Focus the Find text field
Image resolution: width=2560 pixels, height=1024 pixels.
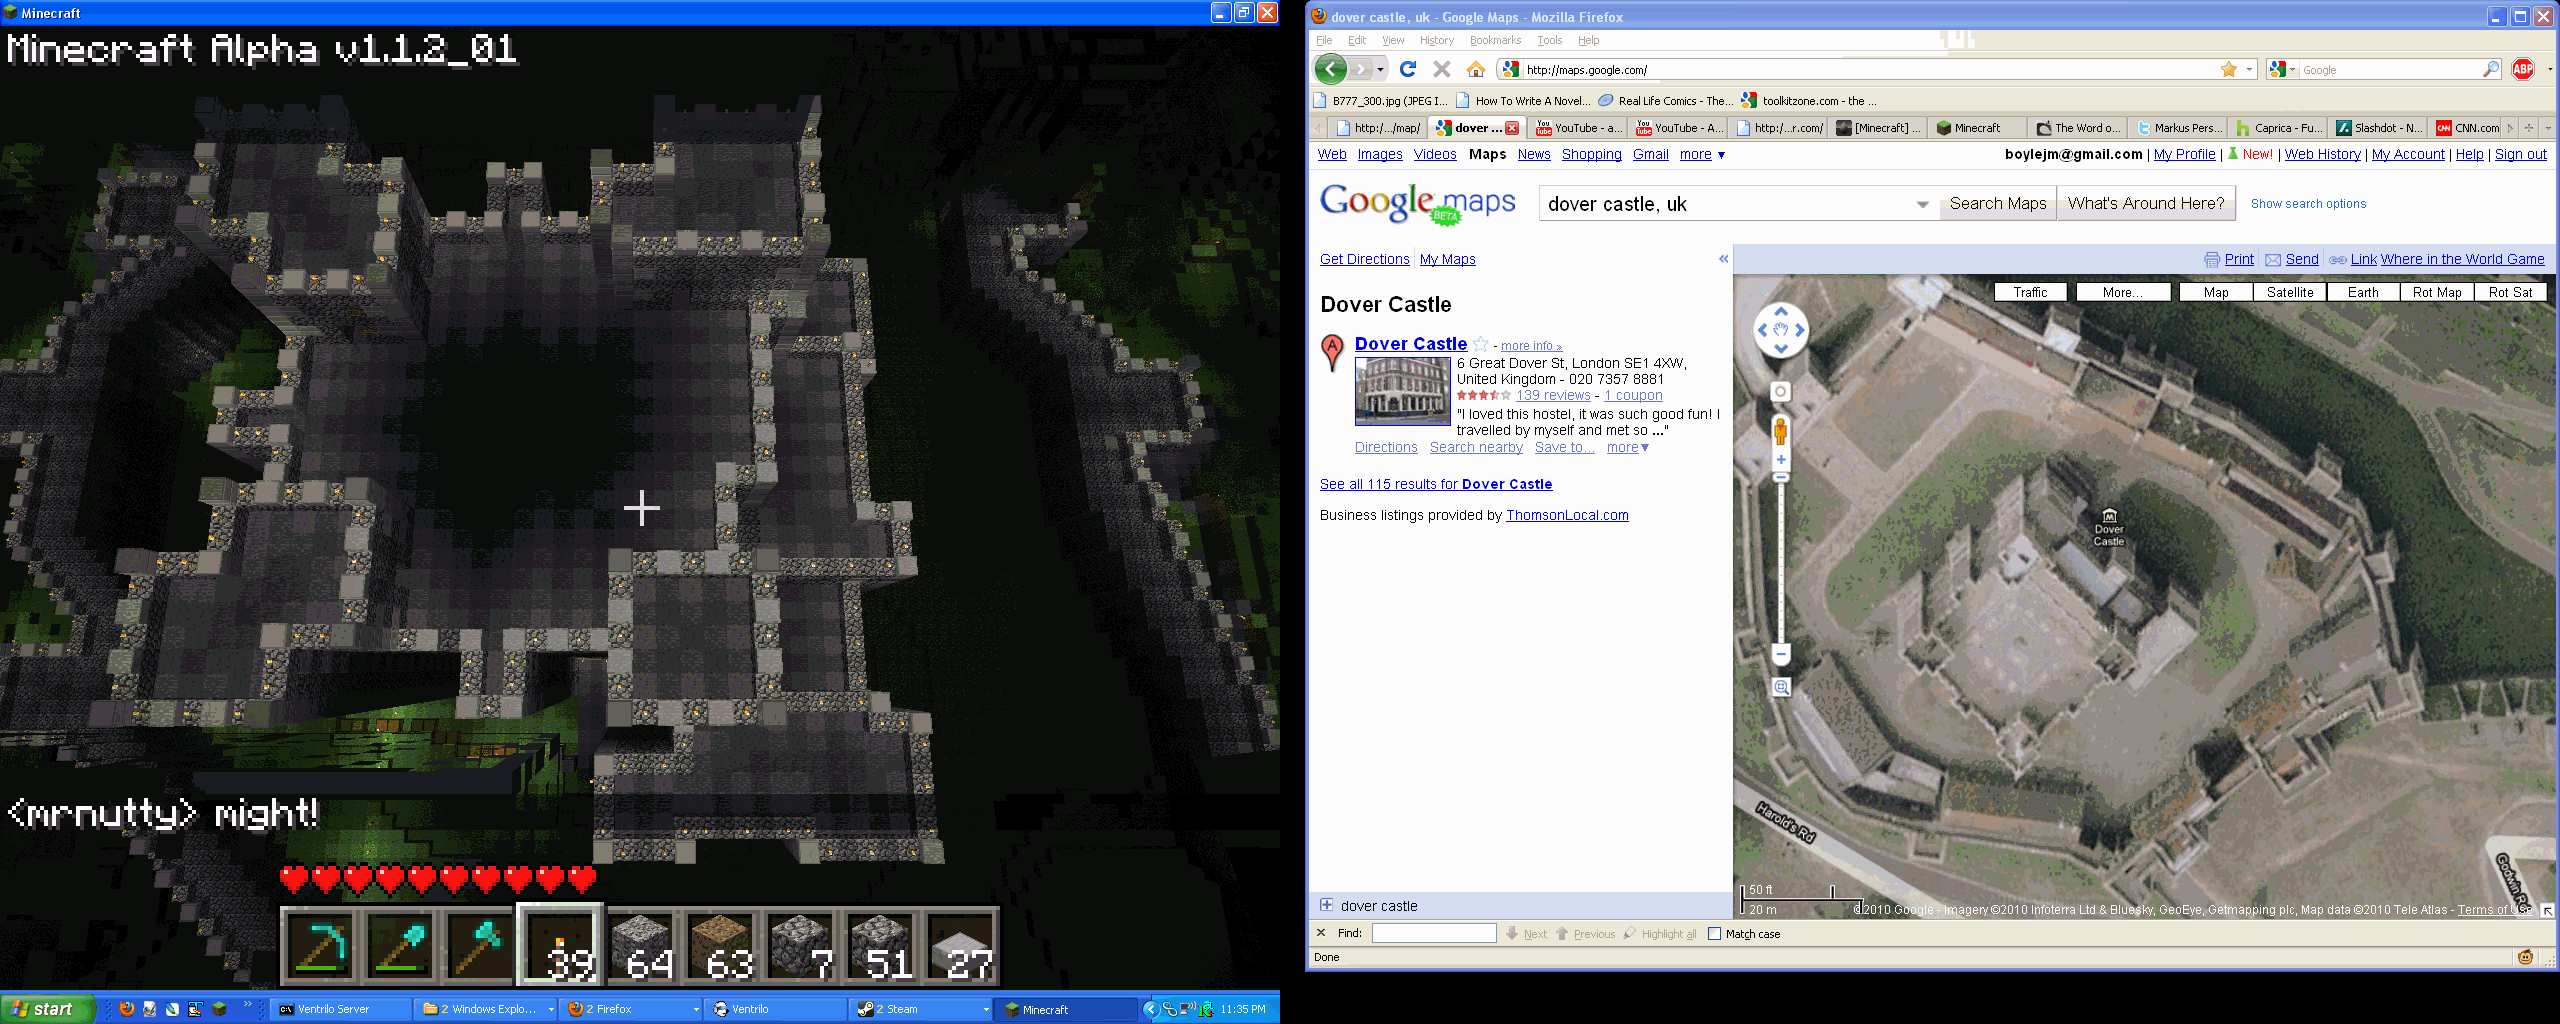[x=1434, y=933]
